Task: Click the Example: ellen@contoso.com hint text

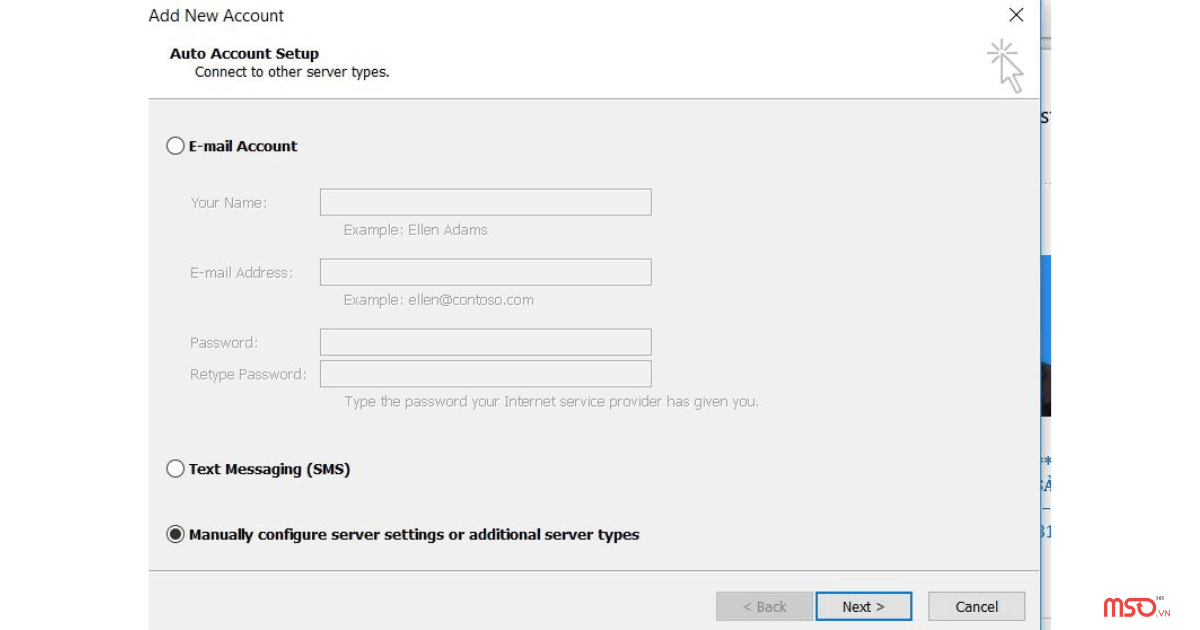Action: click(437, 299)
